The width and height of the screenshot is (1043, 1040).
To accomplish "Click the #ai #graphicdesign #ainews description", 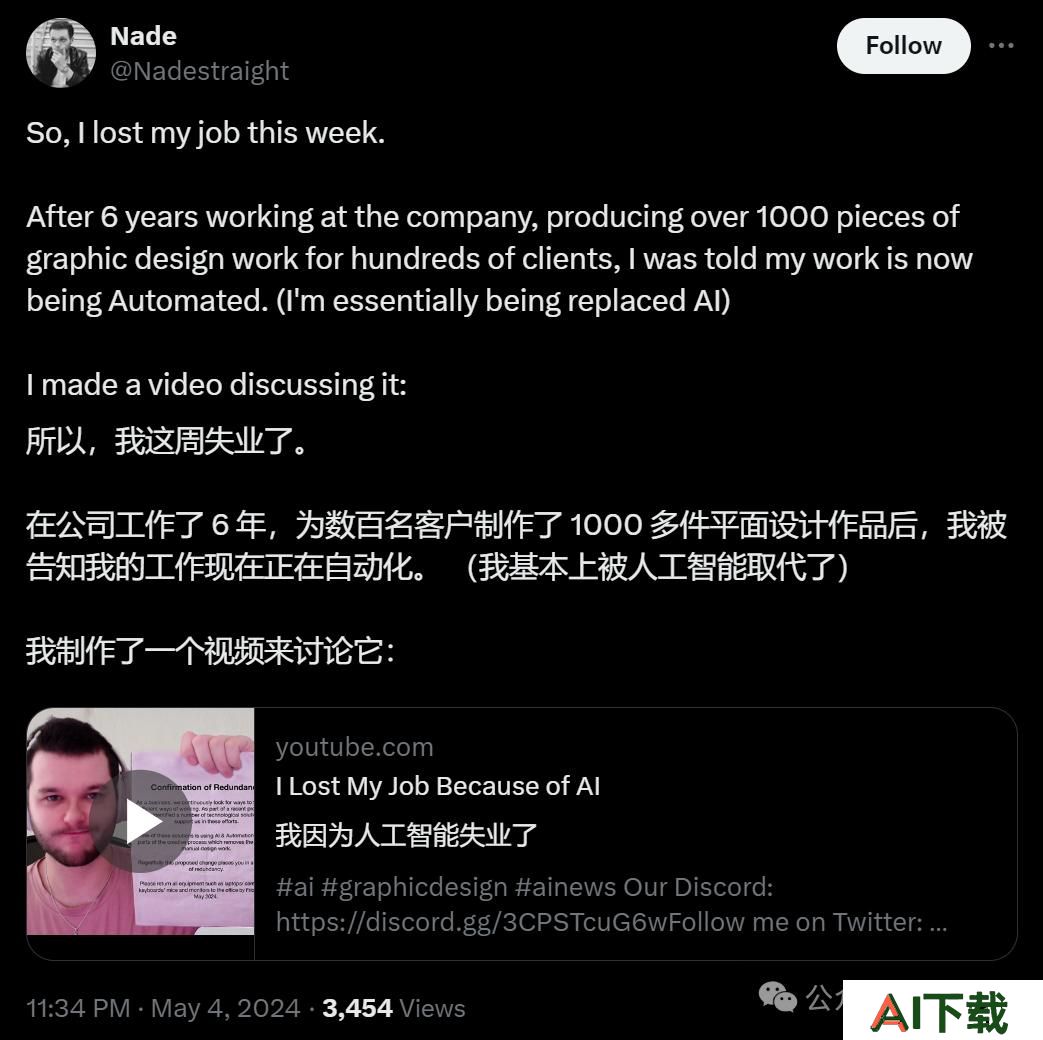I will (524, 887).
